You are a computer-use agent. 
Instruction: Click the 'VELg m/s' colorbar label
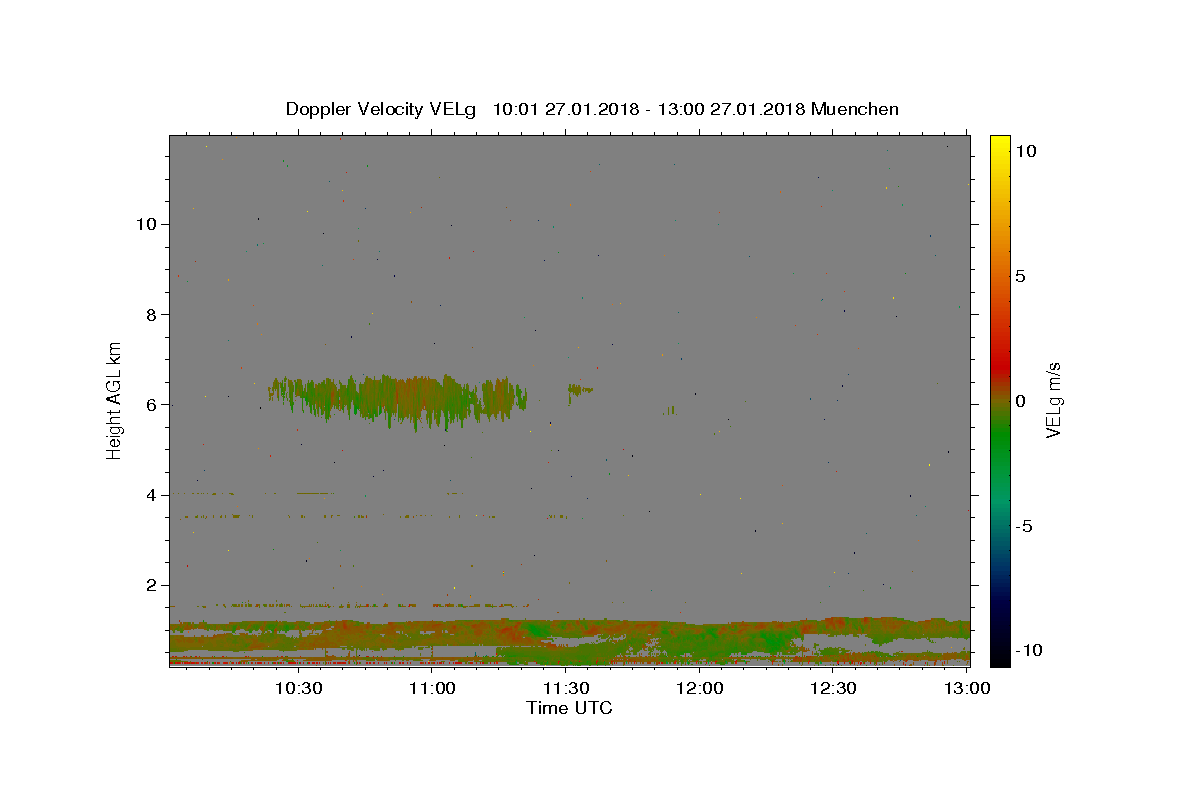1054,401
